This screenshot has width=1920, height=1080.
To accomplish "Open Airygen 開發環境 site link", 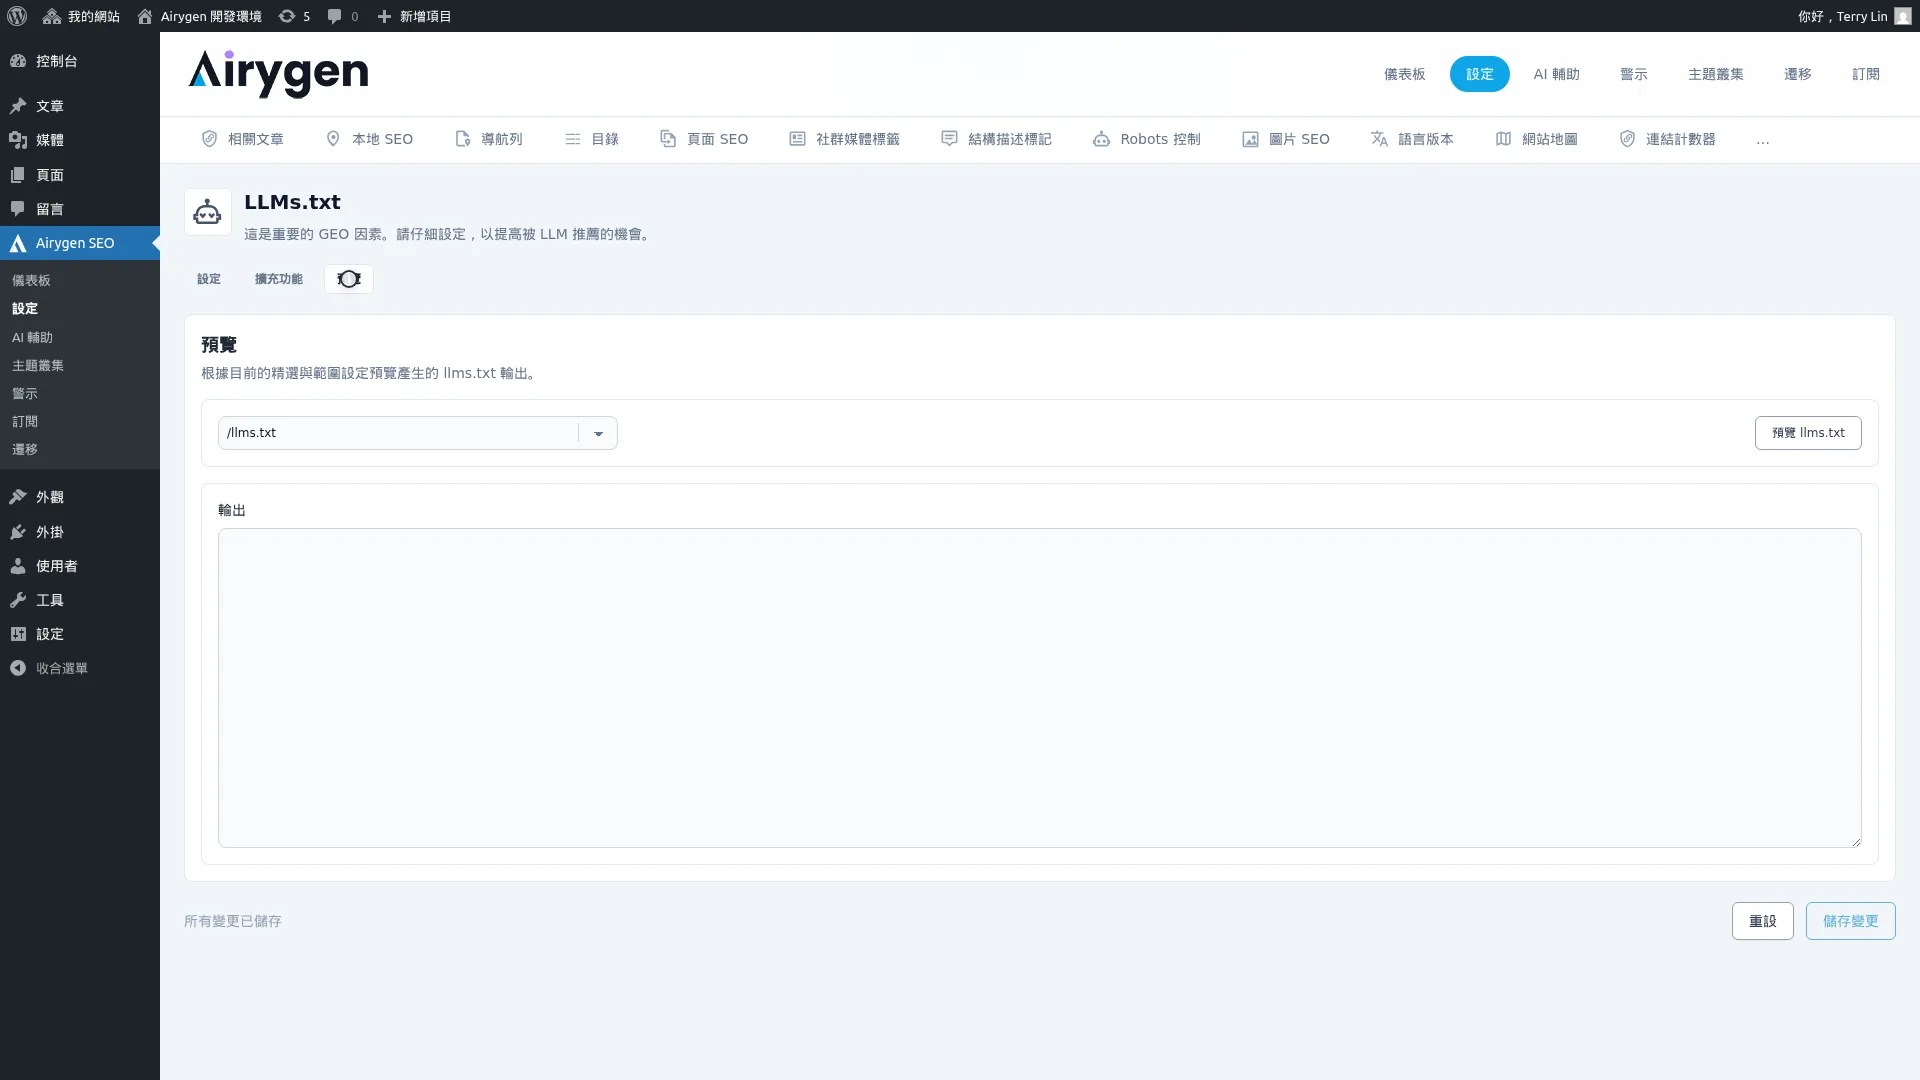I will pyautogui.click(x=199, y=16).
